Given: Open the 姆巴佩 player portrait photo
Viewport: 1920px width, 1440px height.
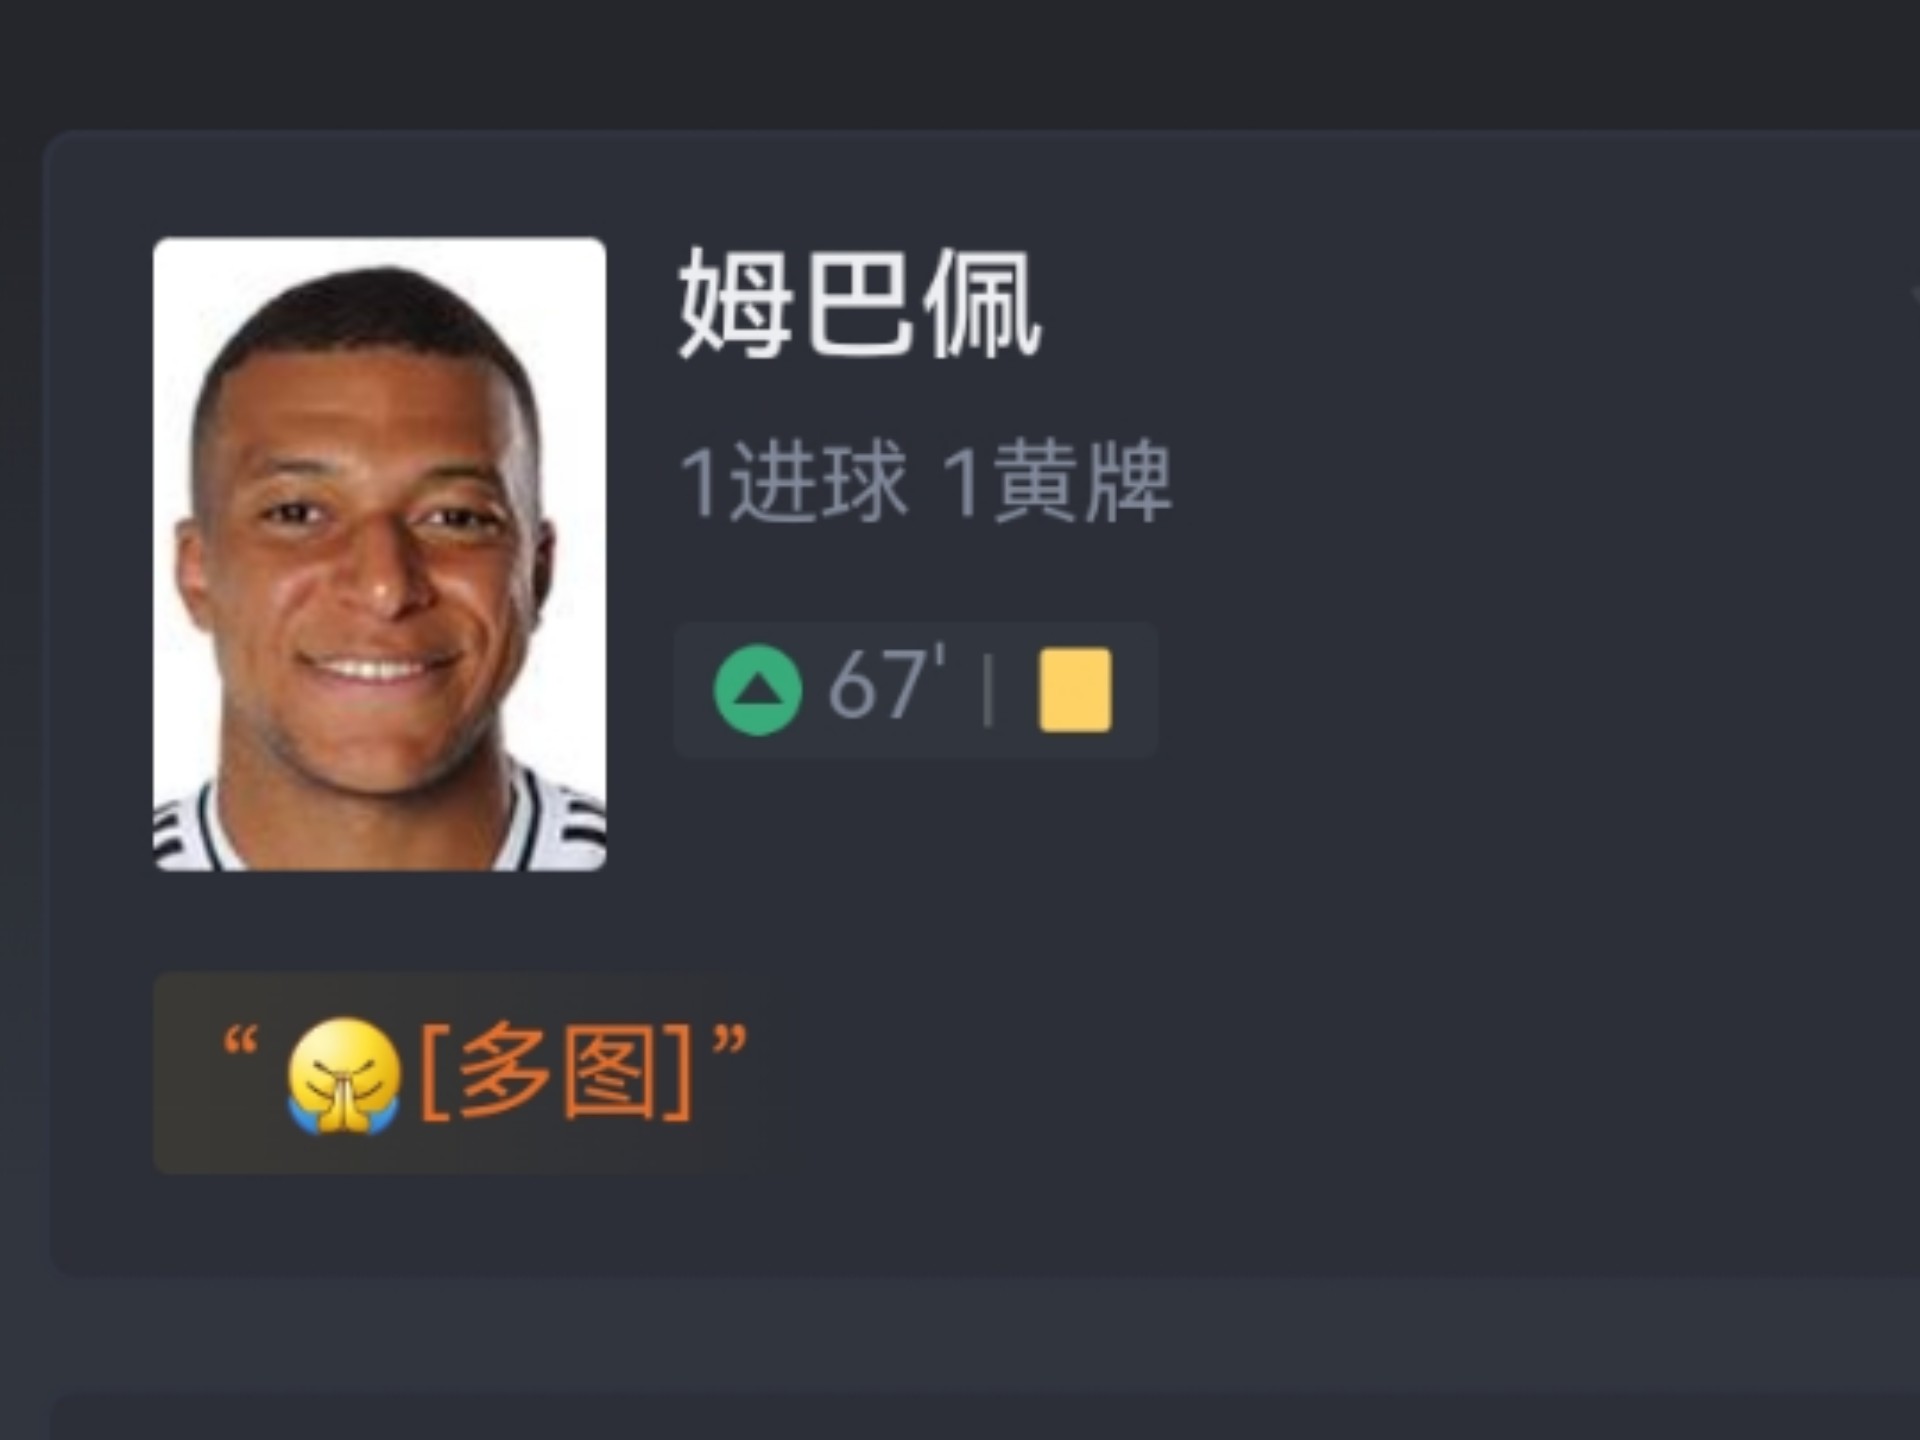Looking at the screenshot, I should pos(379,554).
